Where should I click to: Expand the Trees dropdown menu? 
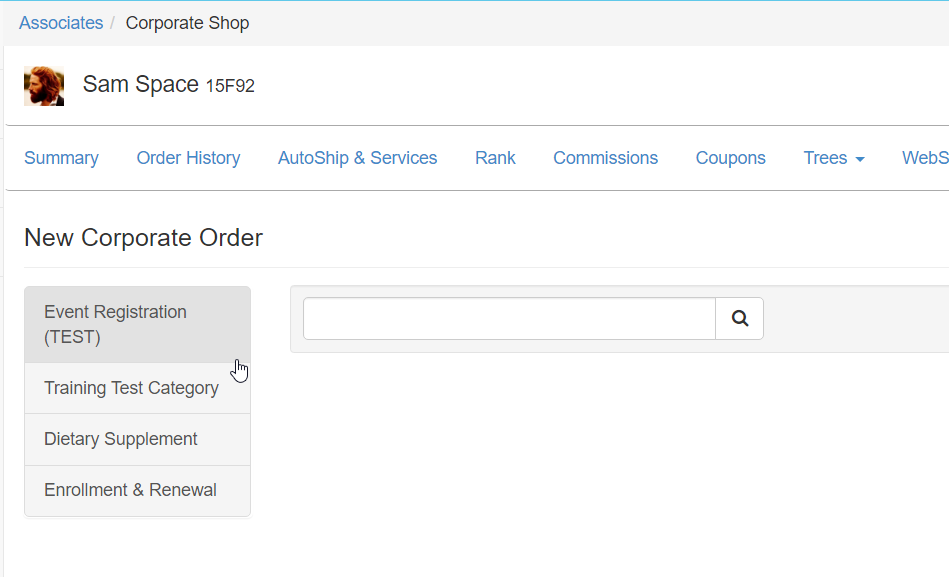pos(834,158)
